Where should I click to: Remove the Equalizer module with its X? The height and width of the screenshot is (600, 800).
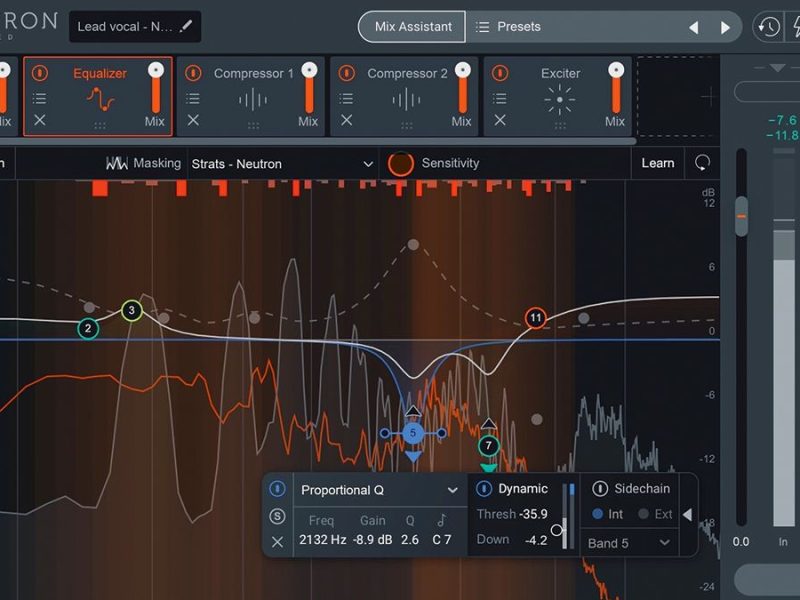(x=40, y=120)
